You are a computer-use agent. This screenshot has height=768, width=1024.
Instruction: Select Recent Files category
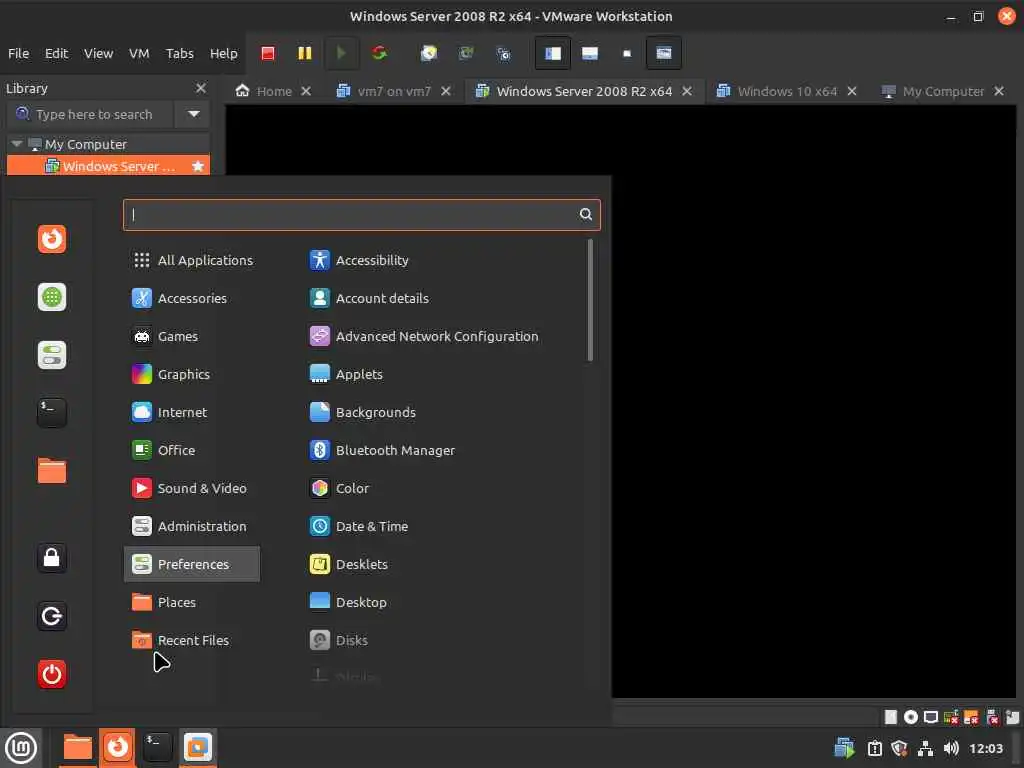click(x=193, y=640)
